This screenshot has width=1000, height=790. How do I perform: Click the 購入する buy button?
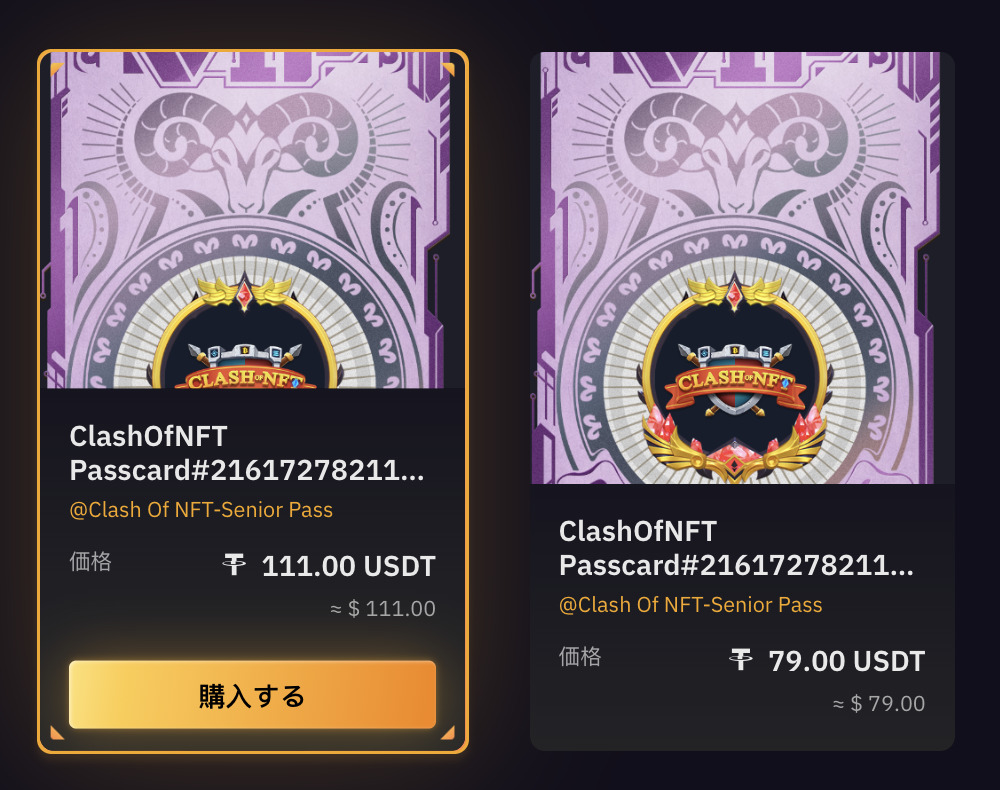click(253, 694)
